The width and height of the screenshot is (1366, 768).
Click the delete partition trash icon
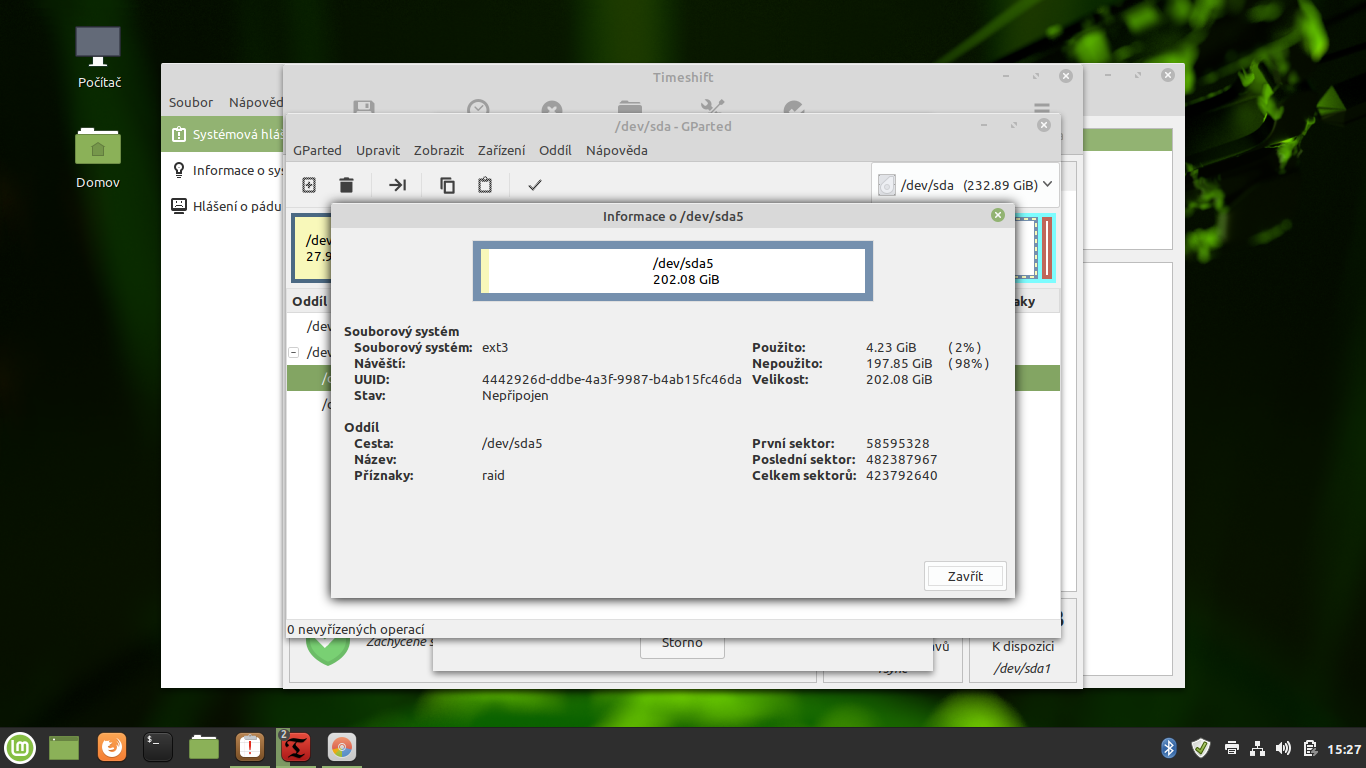(346, 185)
